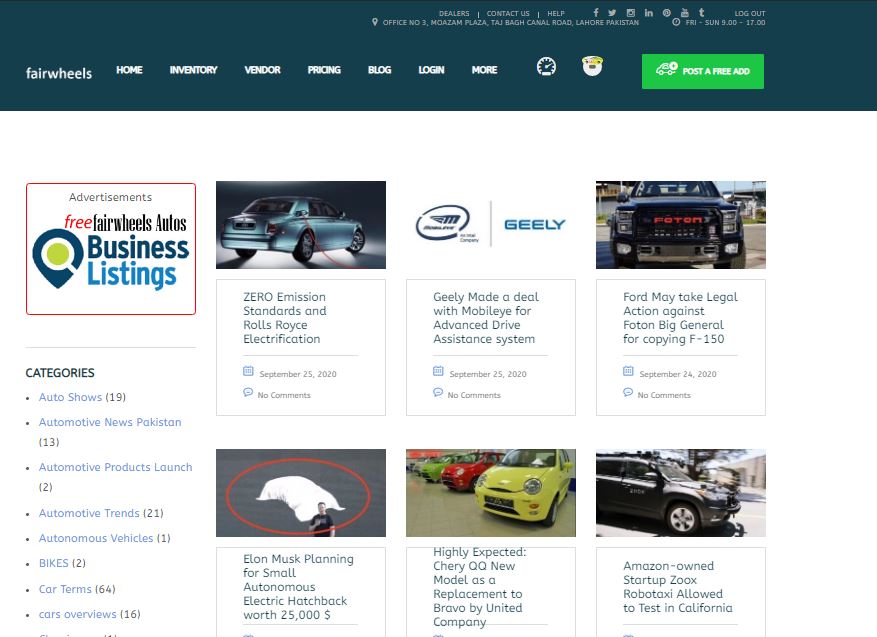877x637 pixels.
Task: Select the Automotive Products Launch category
Action: (x=115, y=467)
